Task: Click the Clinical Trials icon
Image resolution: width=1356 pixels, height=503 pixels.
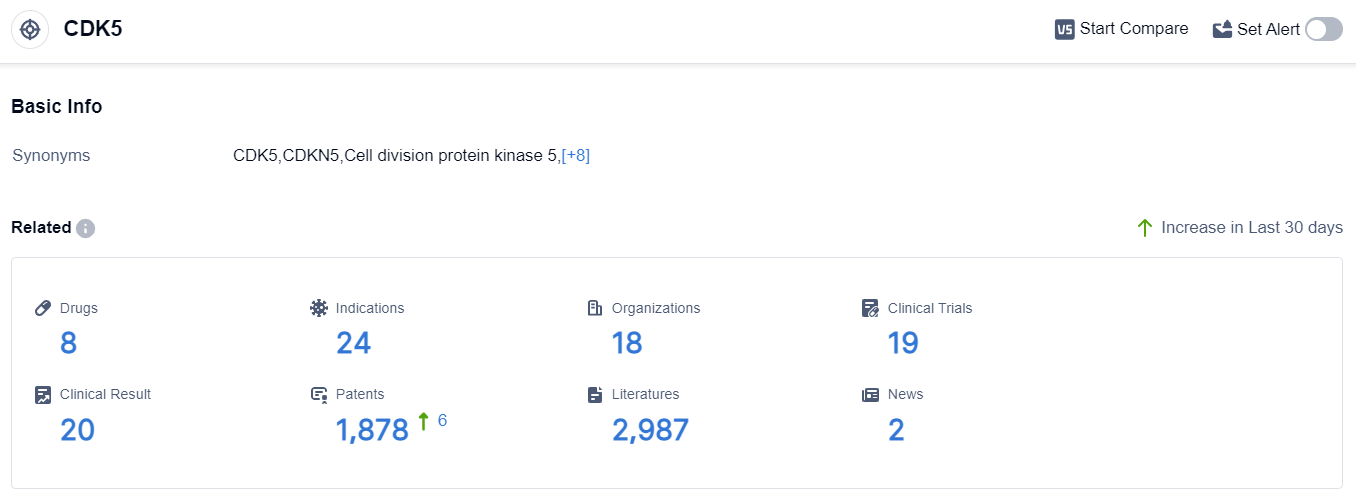Action: pos(871,308)
